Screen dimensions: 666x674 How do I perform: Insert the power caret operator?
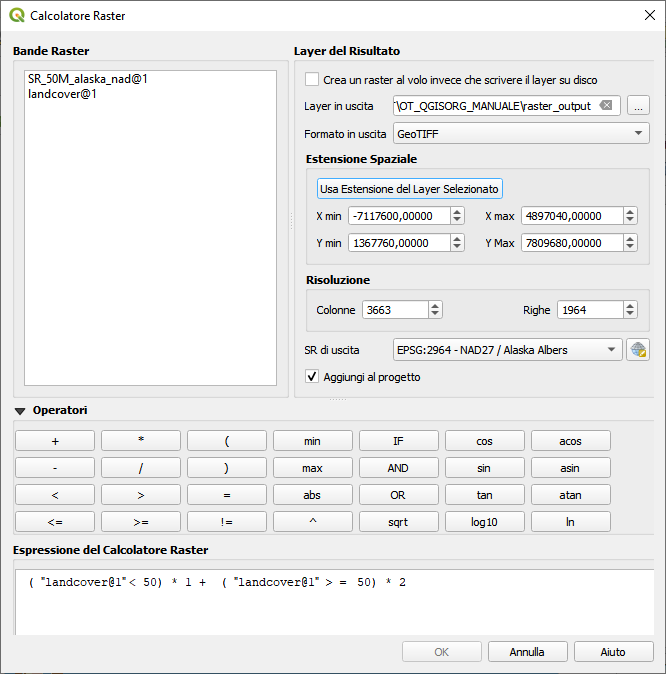313,522
